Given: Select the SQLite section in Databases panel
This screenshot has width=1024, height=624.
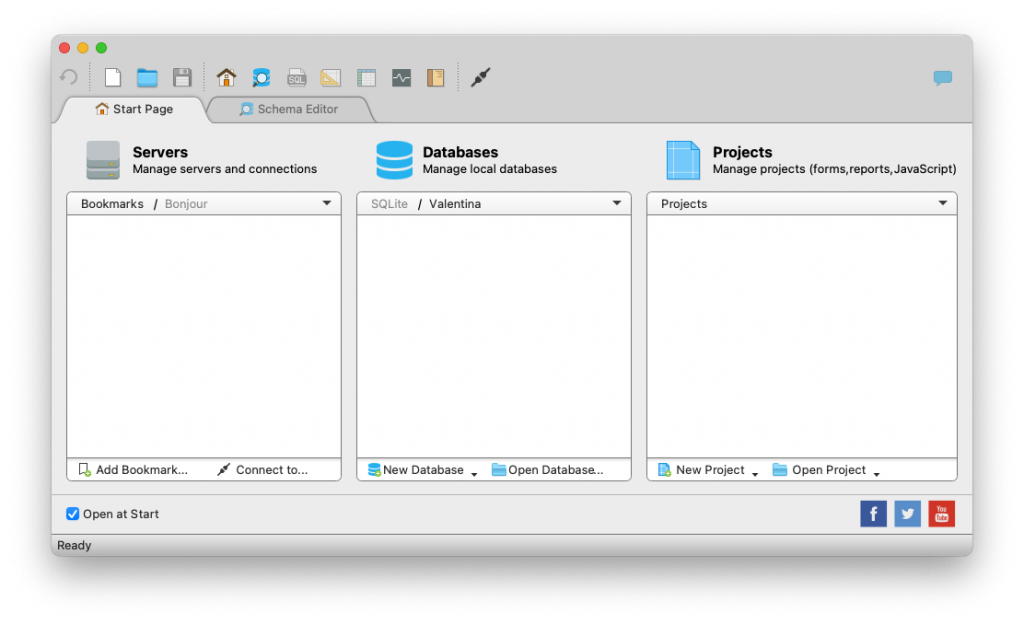Looking at the screenshot, I should [x=389, y=204].
